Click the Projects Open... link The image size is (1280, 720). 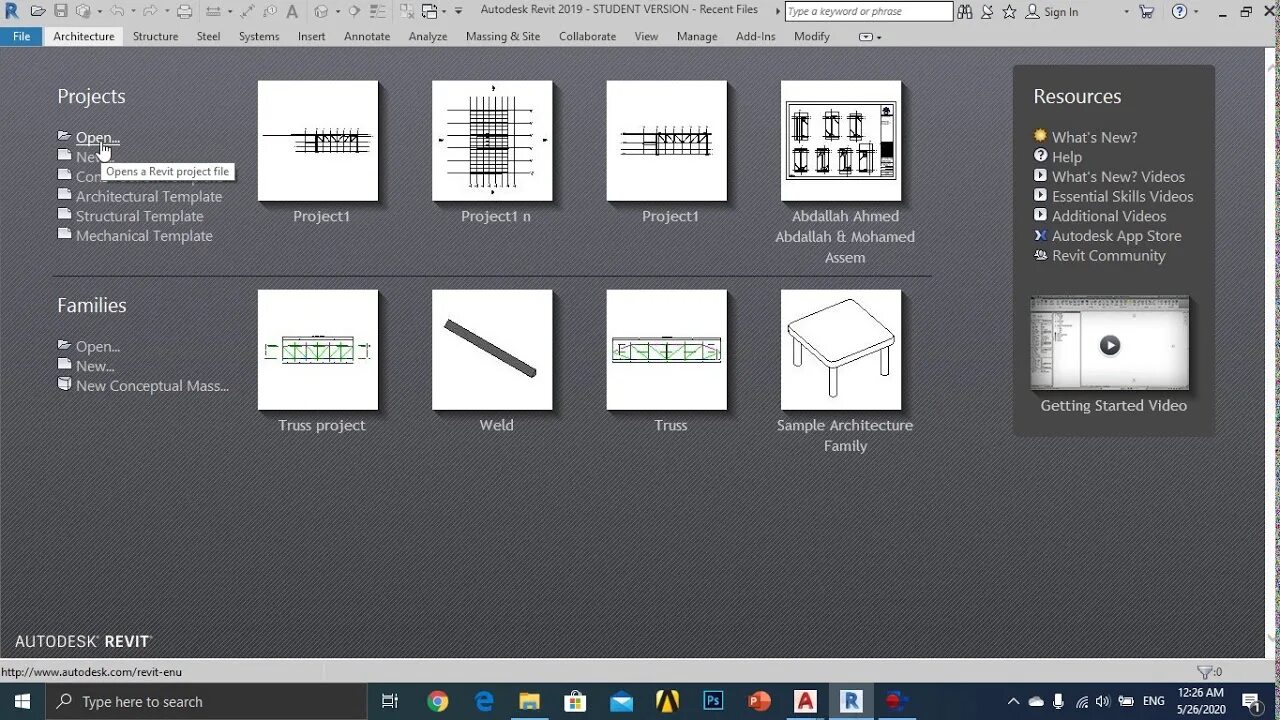98,137
